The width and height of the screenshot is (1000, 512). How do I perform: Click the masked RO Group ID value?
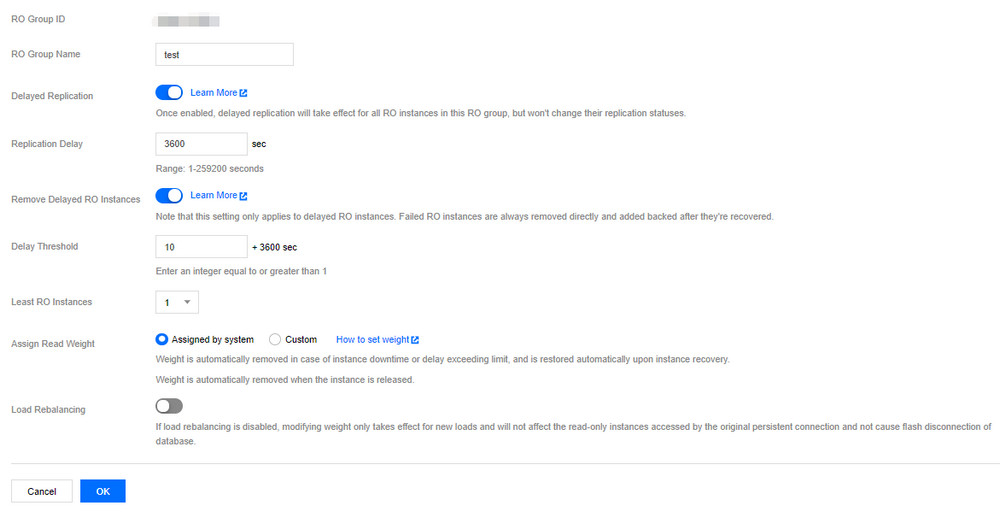point(187,20)
